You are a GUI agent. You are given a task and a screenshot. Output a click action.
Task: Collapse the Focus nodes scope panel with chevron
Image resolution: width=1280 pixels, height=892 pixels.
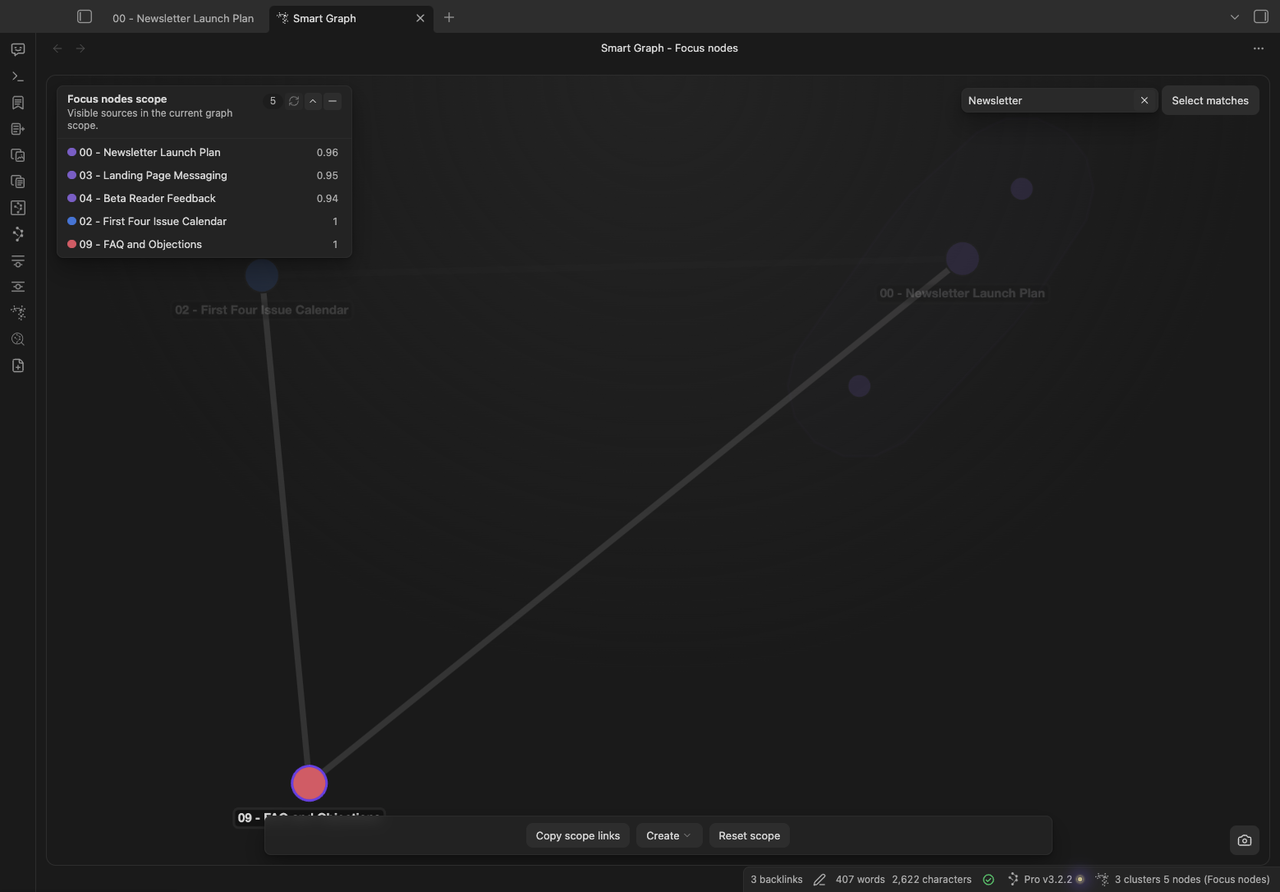pyautogui.click(x=313, y=101)
